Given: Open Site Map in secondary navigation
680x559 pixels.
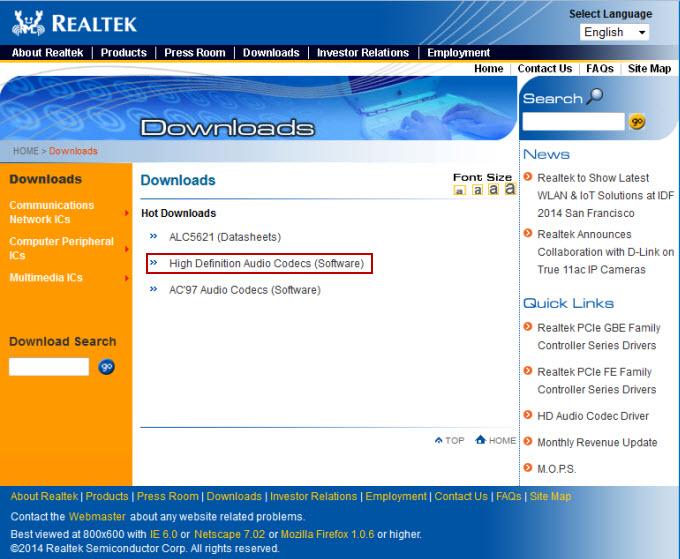Looking at the screenshot, I should [x=649, y=69].
